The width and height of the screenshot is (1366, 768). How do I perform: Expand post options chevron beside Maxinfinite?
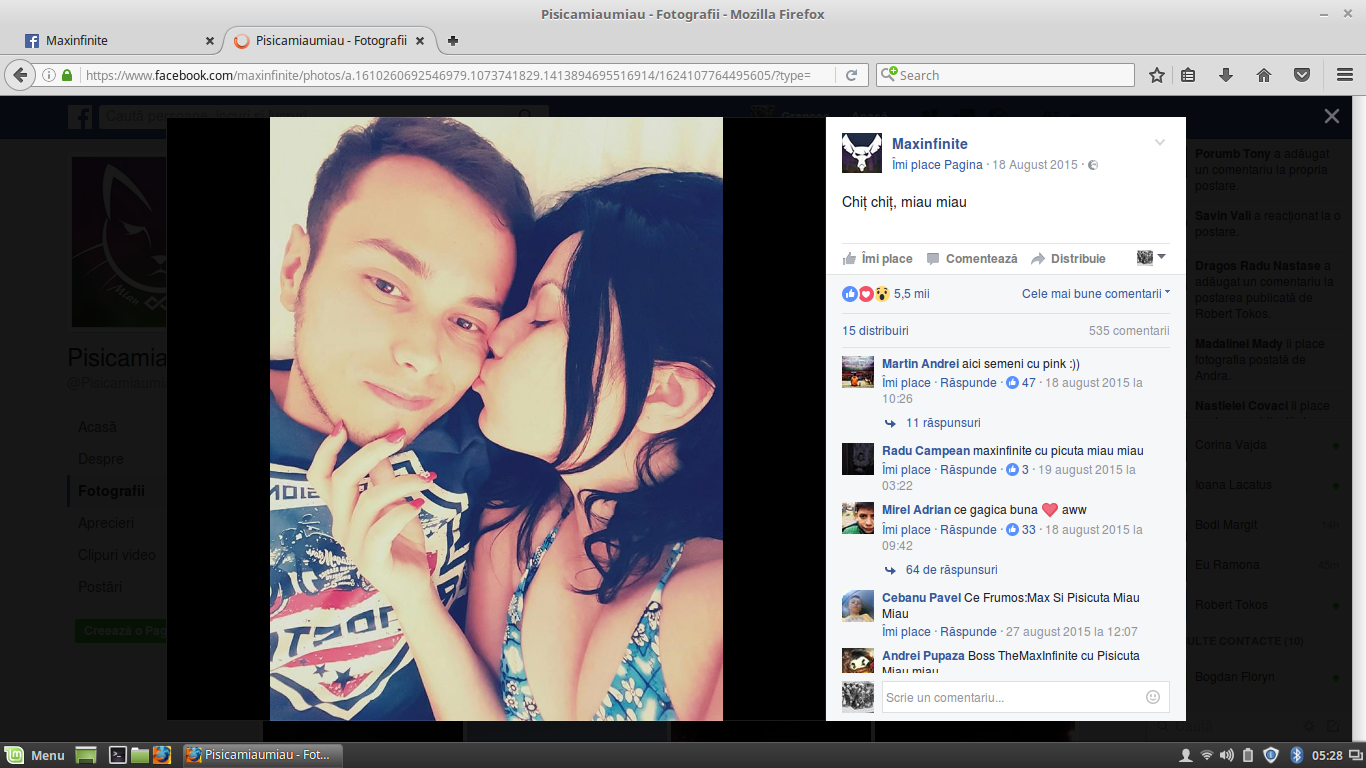point(1160,143)
